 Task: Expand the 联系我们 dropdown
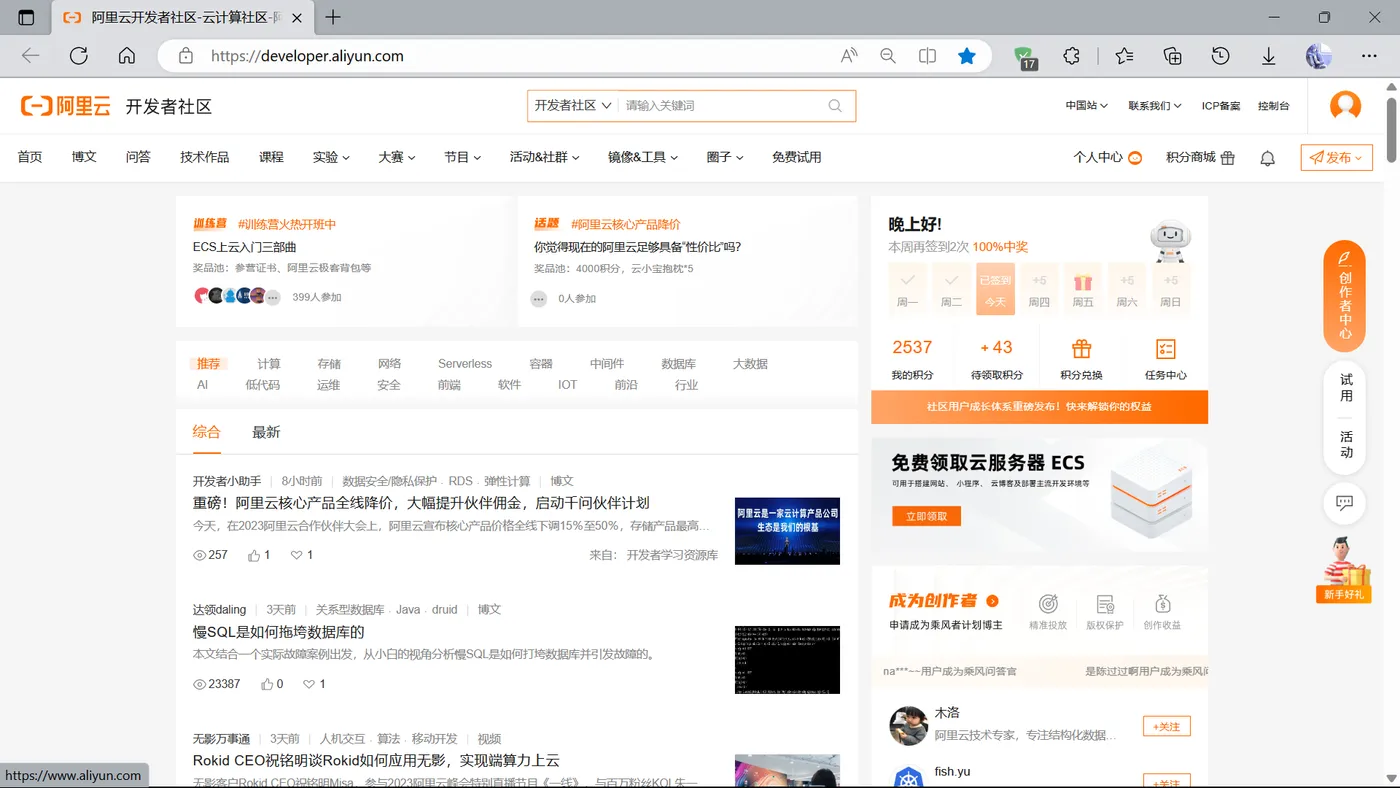click(1155, 106)
